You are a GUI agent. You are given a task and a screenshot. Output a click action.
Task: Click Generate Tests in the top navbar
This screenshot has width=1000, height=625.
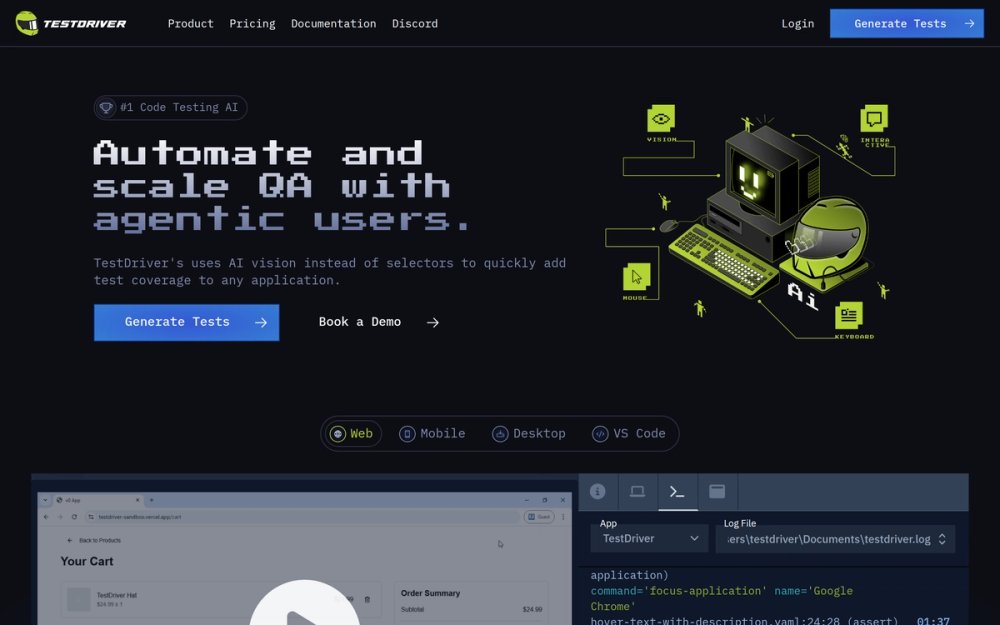tap(906, 24)
